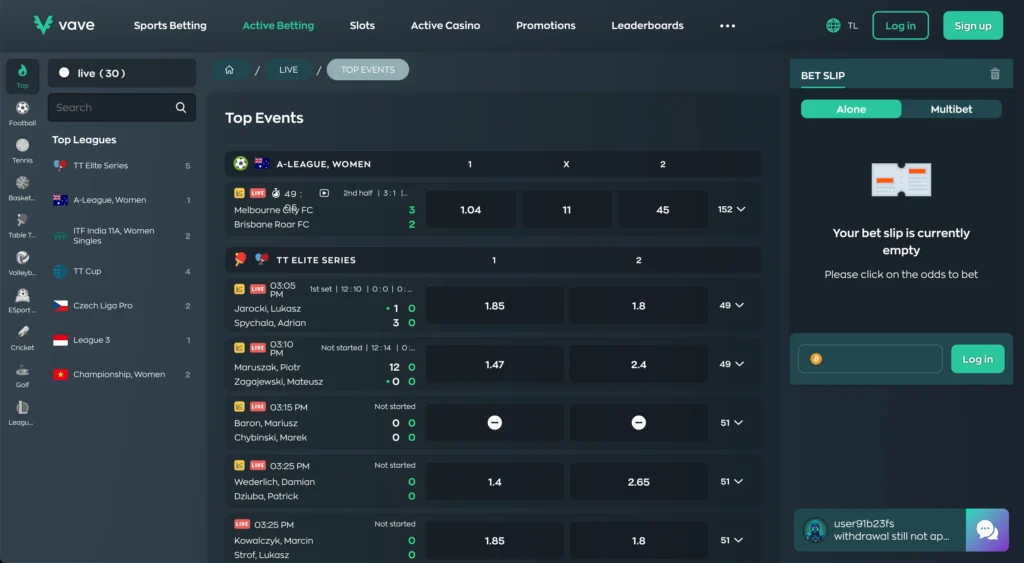1024x563 pixels.
Task: Open live stream icon for Melbourne City match
Action: (x=324, y=193)
